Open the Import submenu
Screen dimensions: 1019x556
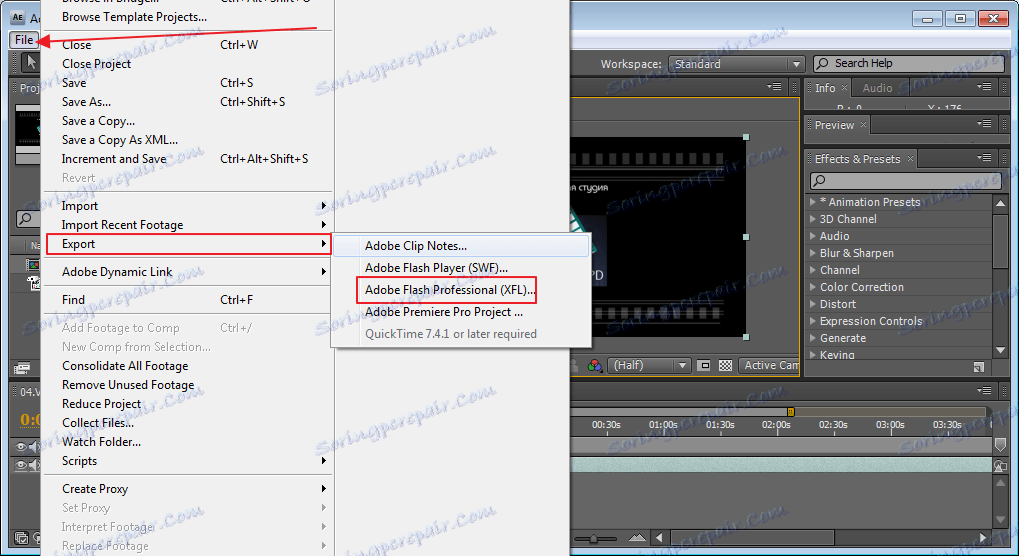187,206
